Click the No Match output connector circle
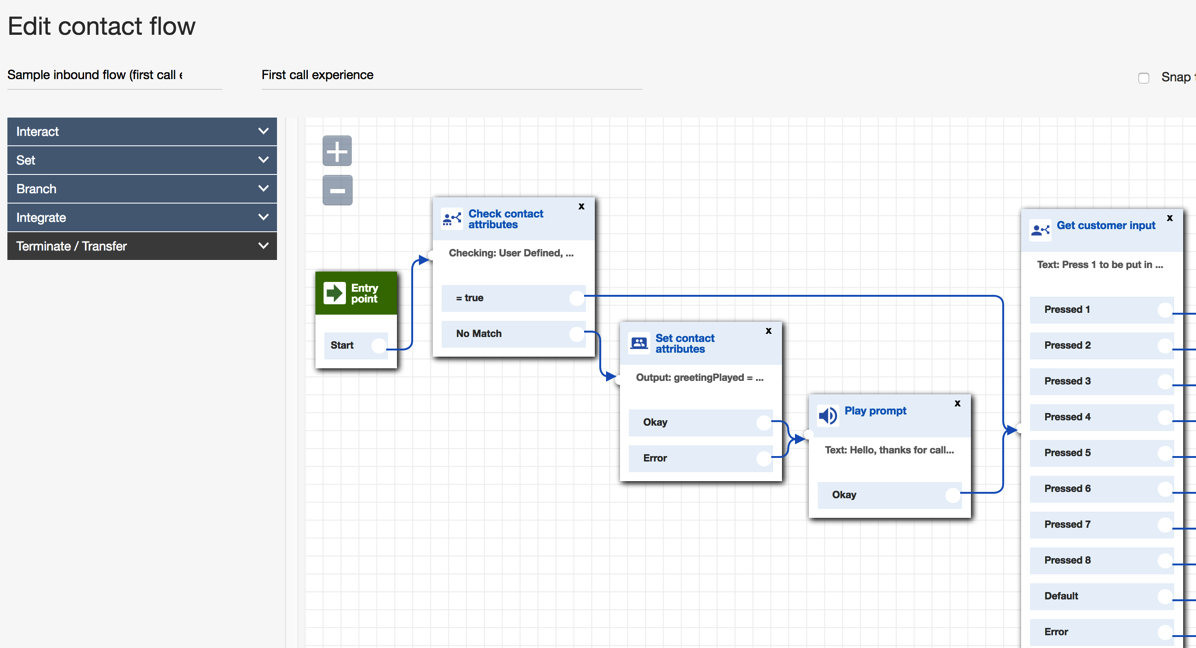The width and height of the screenshot is (1196, 648). pyautogui.click(x=576, y=334)
